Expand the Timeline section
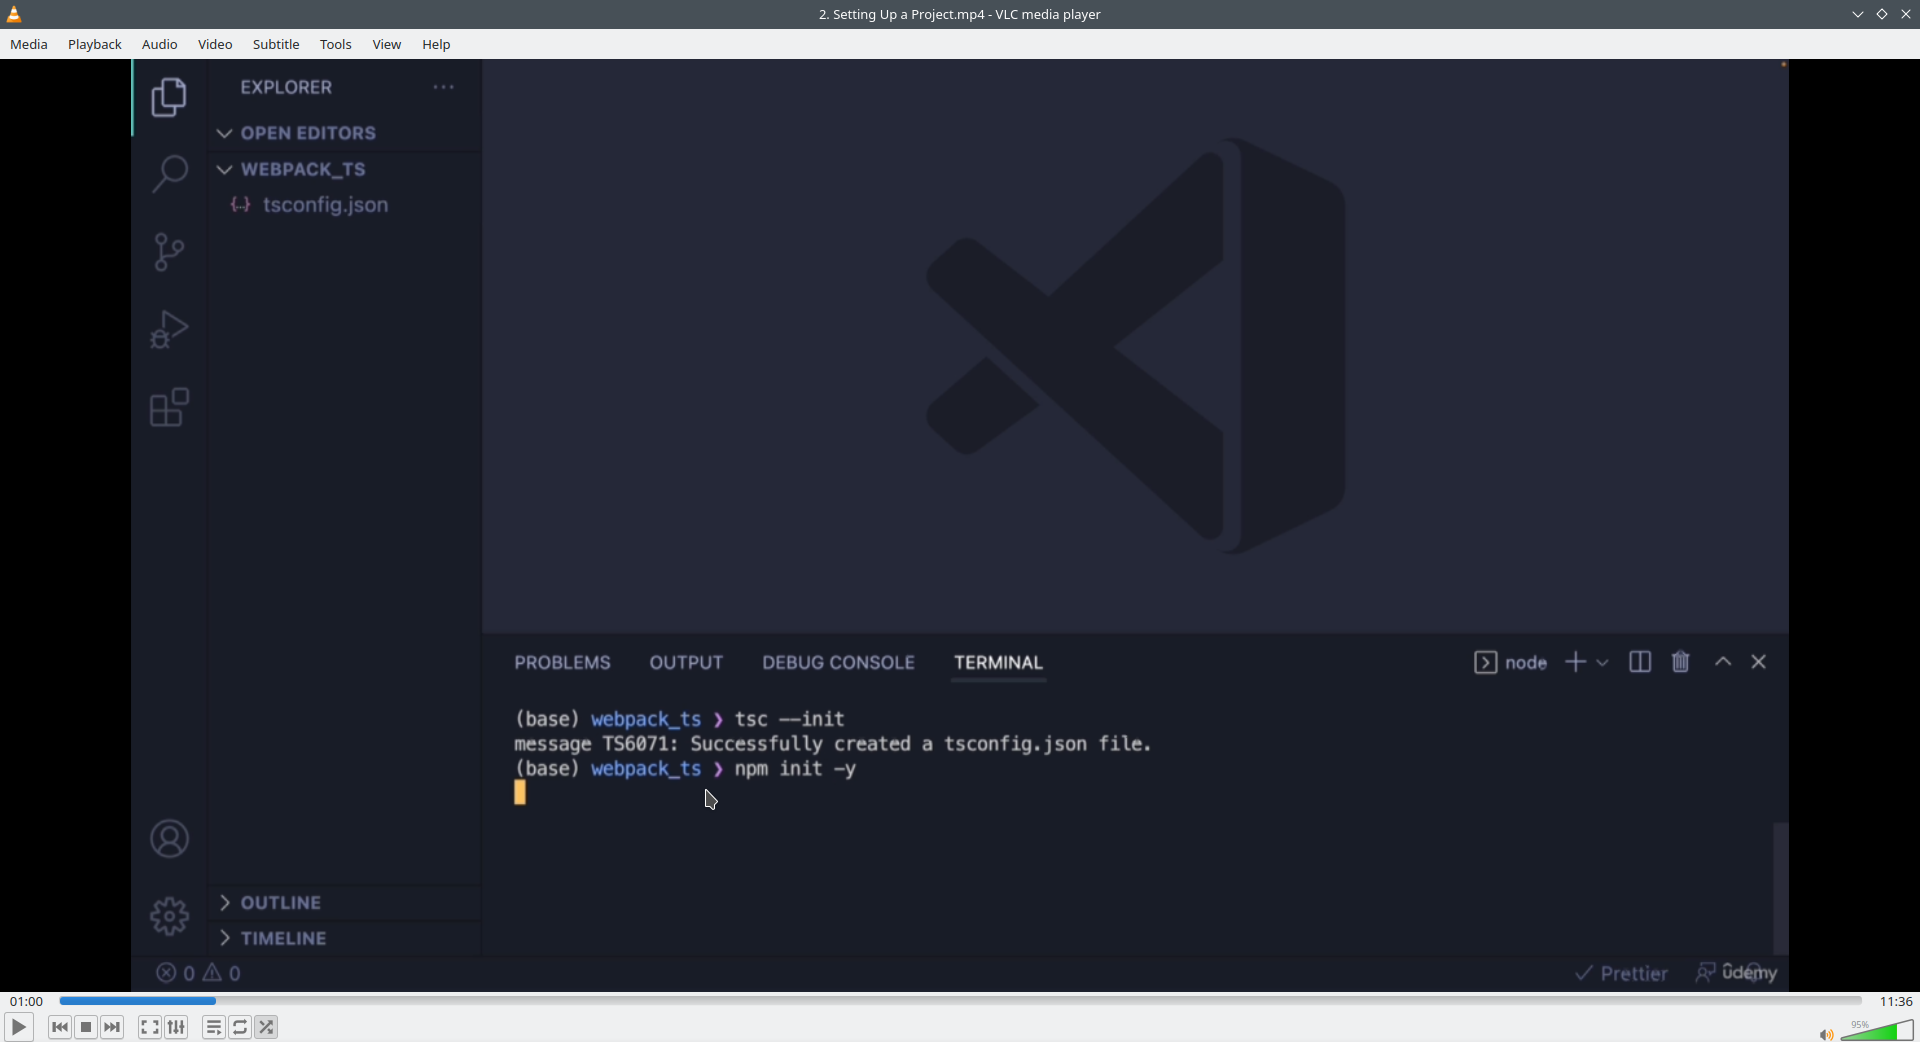The width and height of the screenshot is (1920, 1042). pyautogui.click(x=224, y=938)
